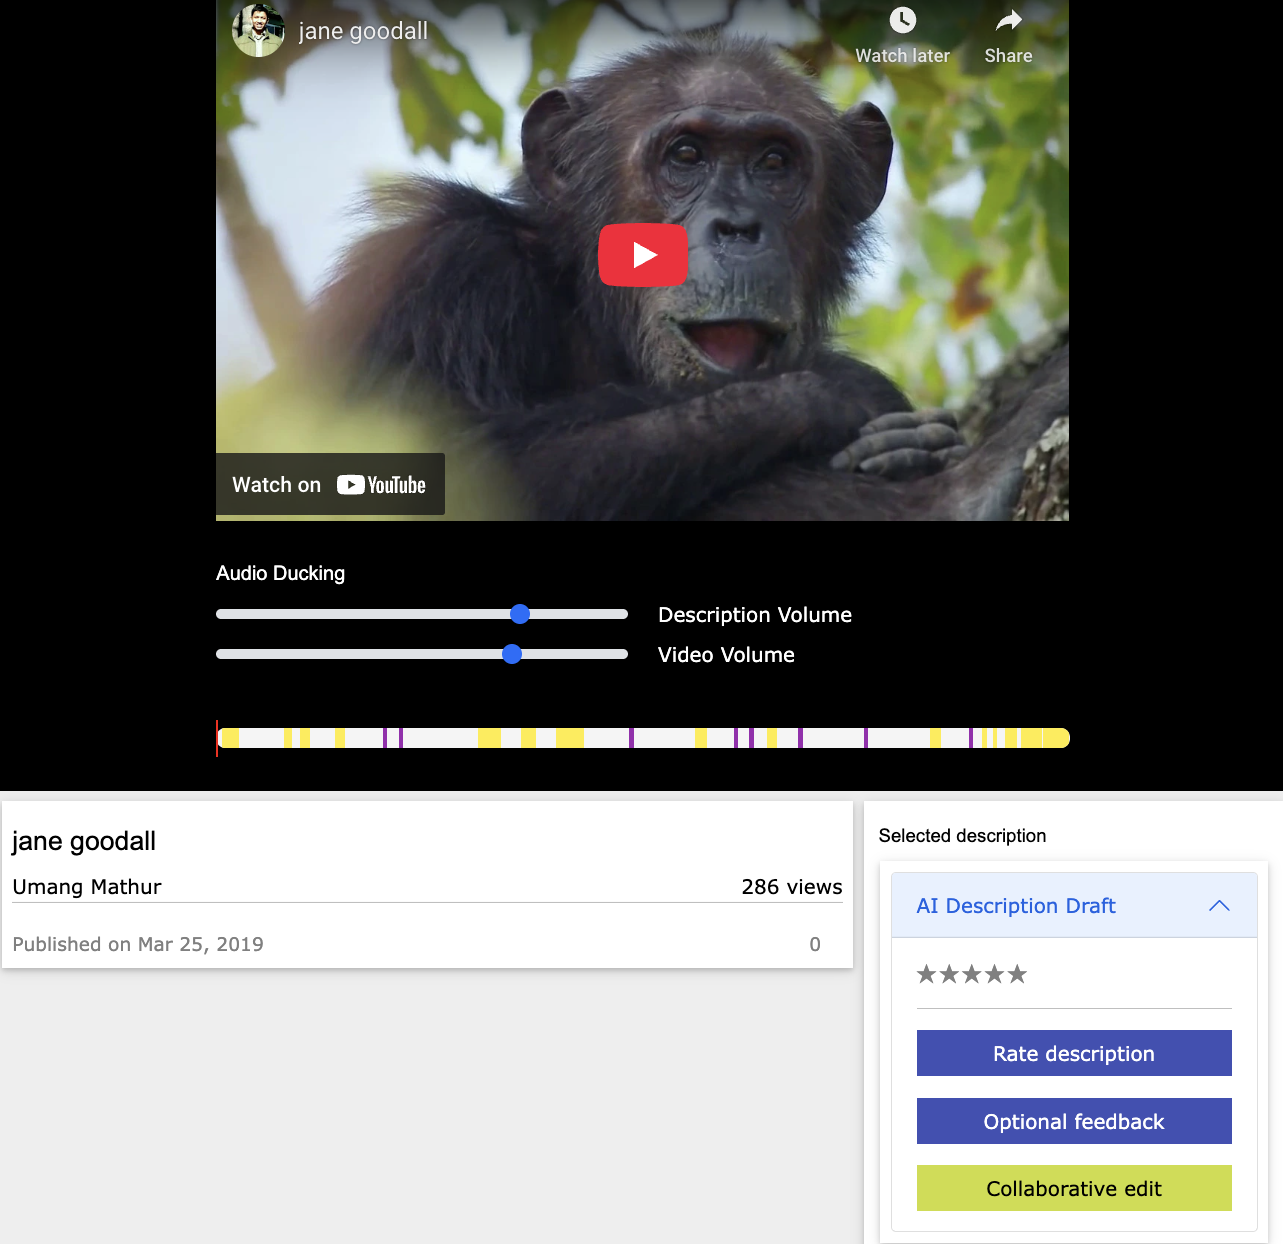The image size is (1283, 1244).
Task: Collapse the AI Description Draft panel
Action: (x=1074, y=906)
